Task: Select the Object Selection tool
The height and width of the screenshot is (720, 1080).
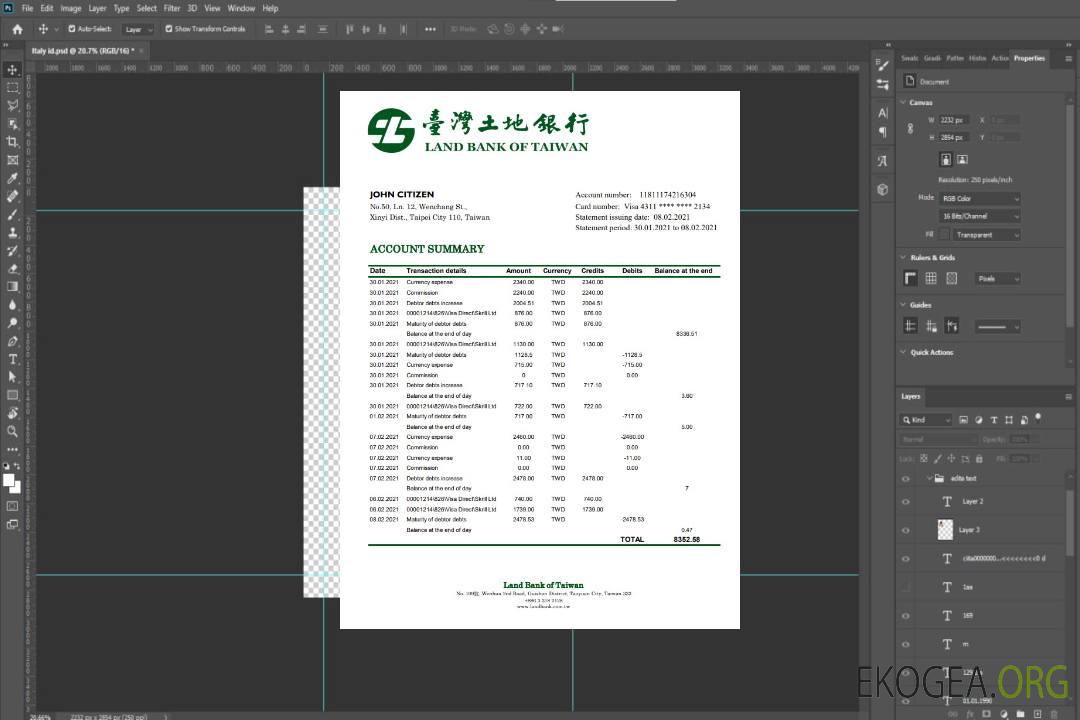Action: click(12, 124)
